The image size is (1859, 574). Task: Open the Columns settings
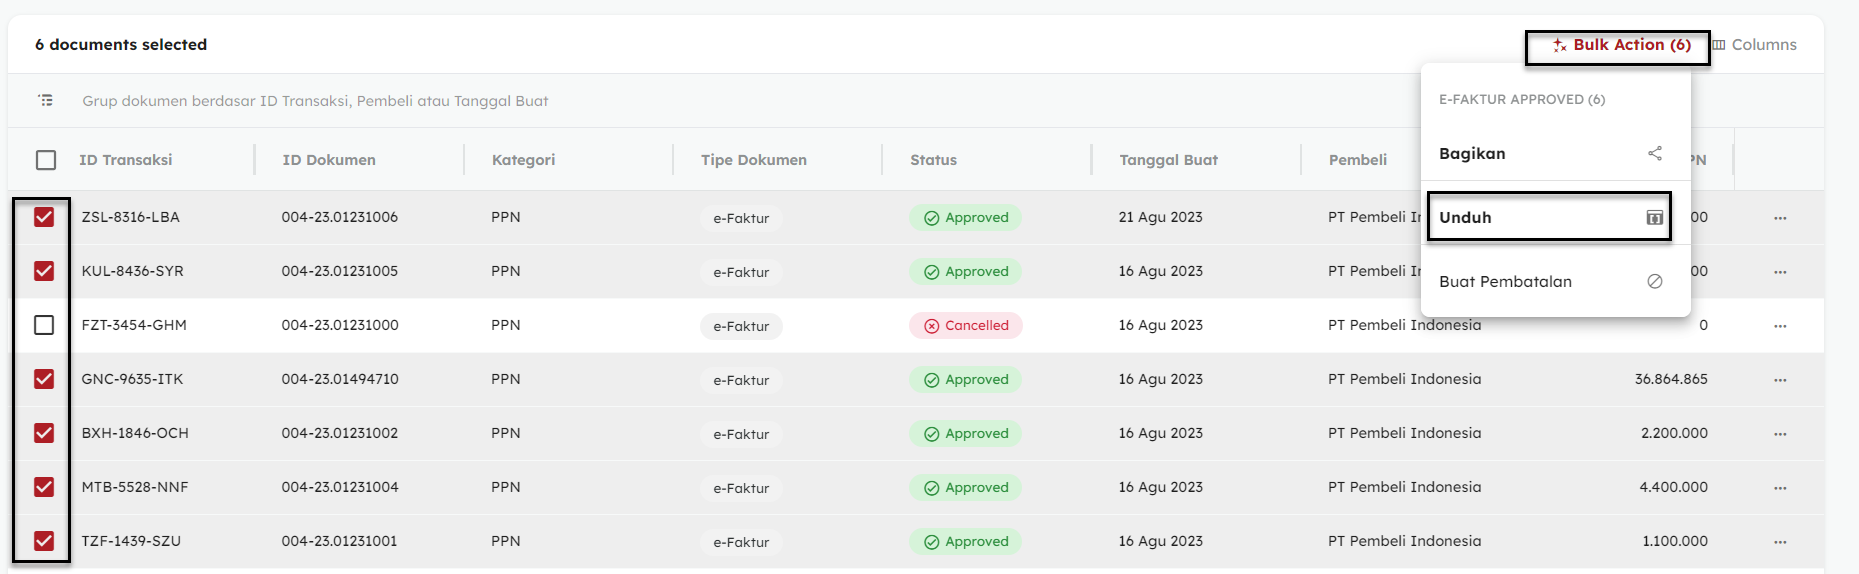pyautogui.click(x=1754, y=45)
